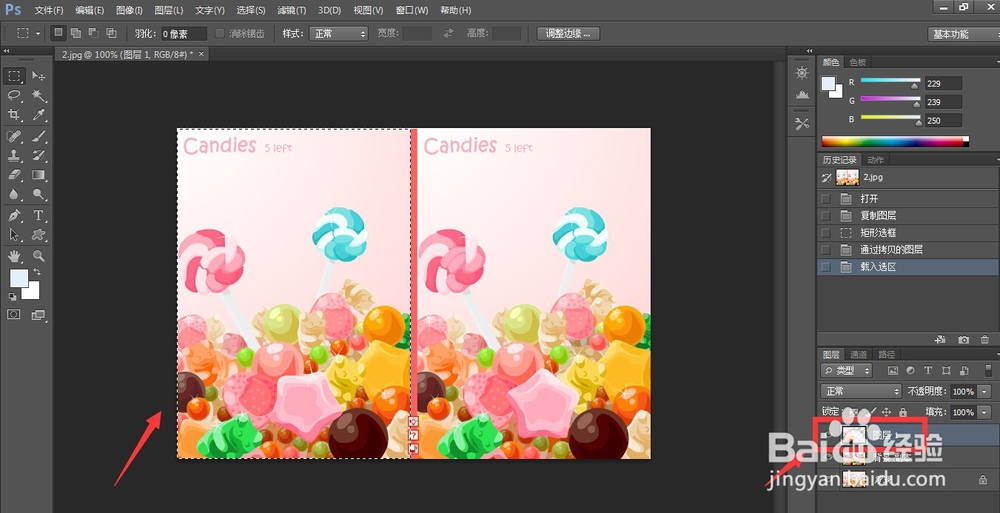Select the Path Selection tool
Screen dimensions: 1000x513
(x=14, y=235)
